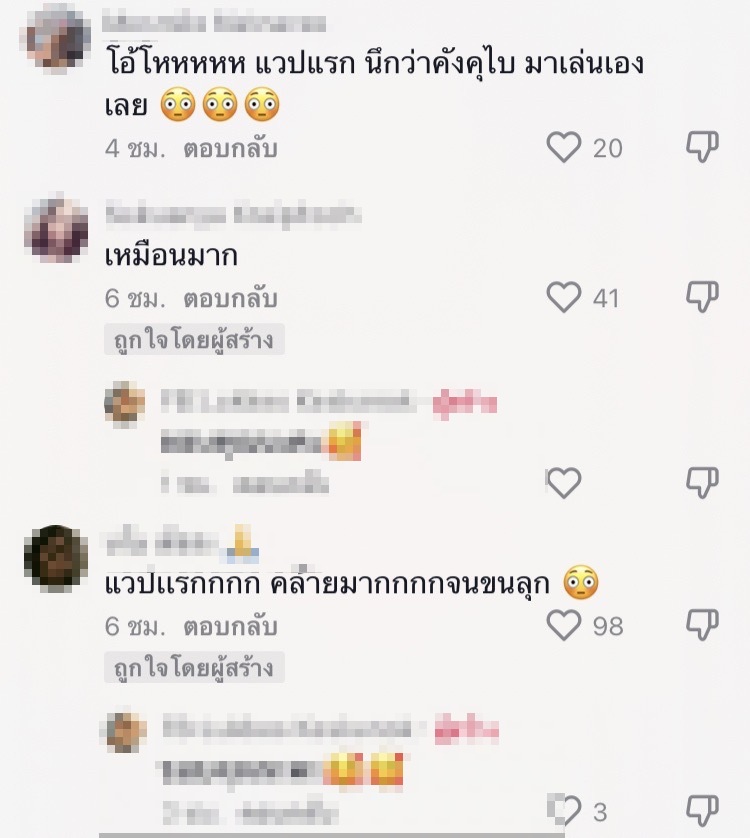
Task: Dislike the creator reply with 3 likes
Action: click(702, 811)
